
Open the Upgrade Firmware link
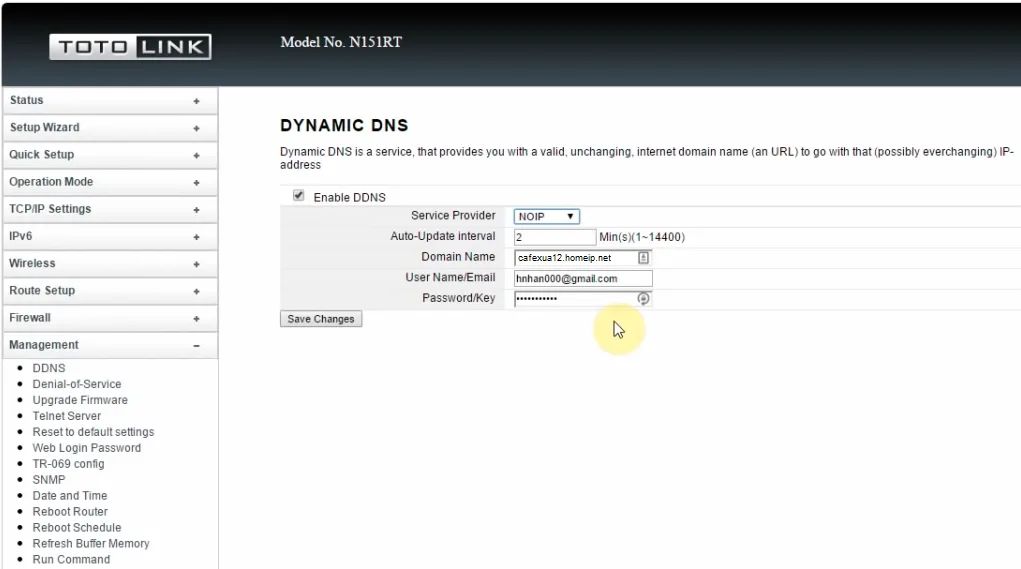click(80, 400)
